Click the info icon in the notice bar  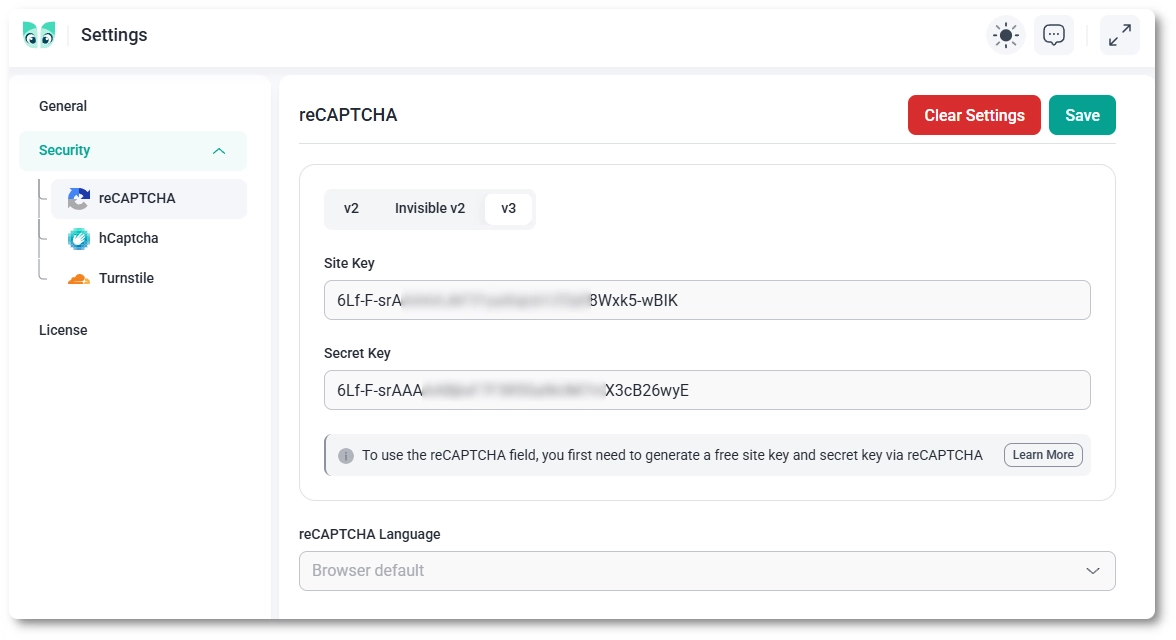[346, 454]
